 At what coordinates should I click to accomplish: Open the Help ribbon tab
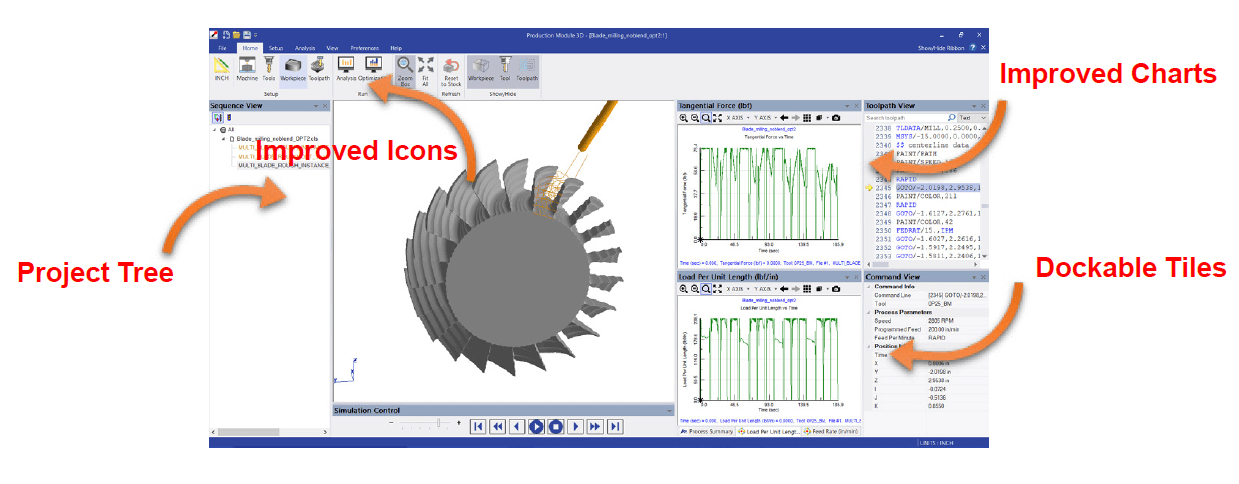(396, 48)
